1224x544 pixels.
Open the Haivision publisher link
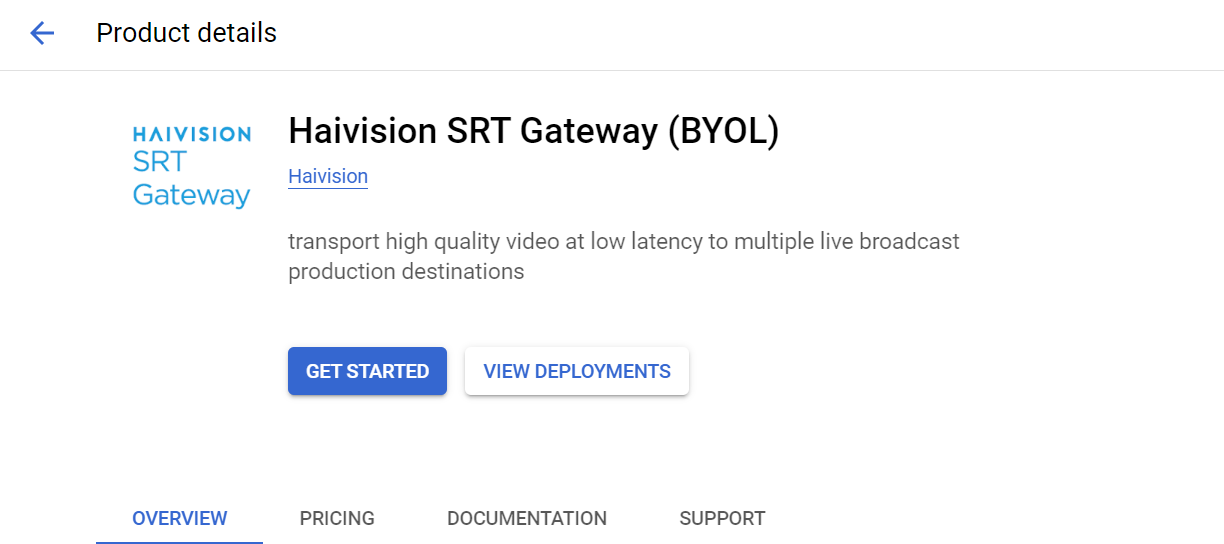[328, 177]
